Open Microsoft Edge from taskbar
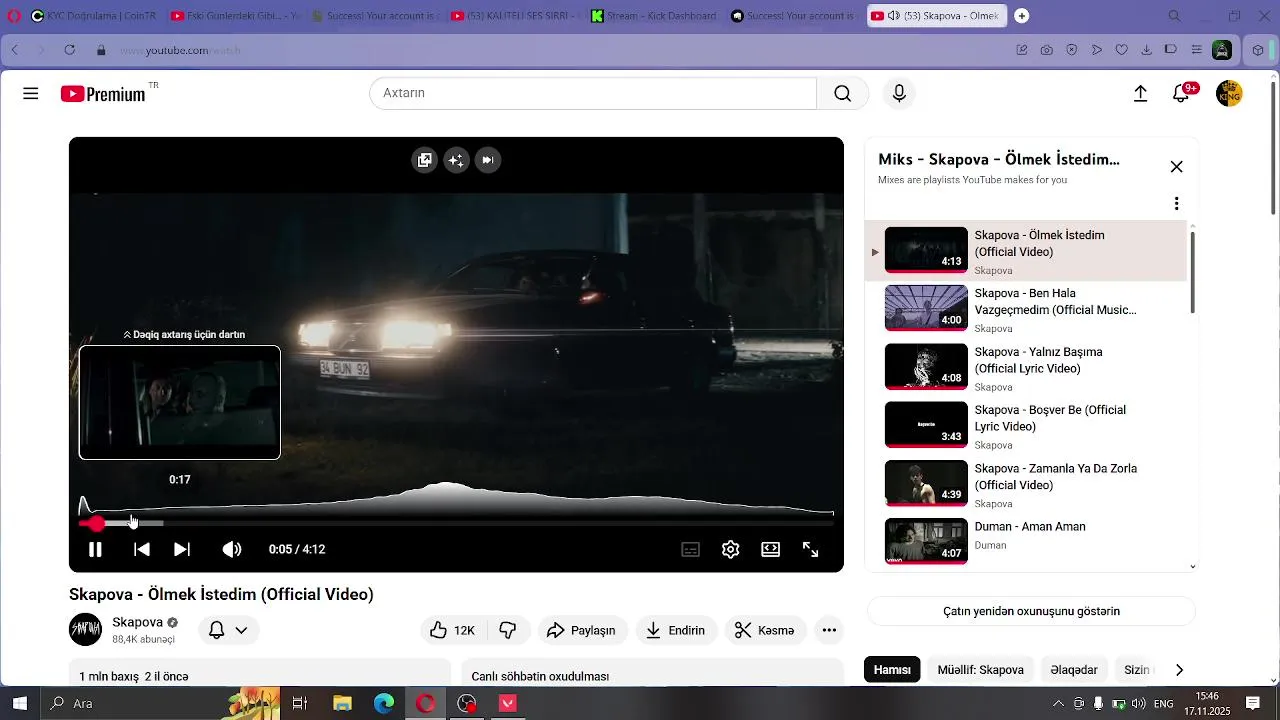The width and height of the screenshot is (1280, 720). [x=384, y=703]
